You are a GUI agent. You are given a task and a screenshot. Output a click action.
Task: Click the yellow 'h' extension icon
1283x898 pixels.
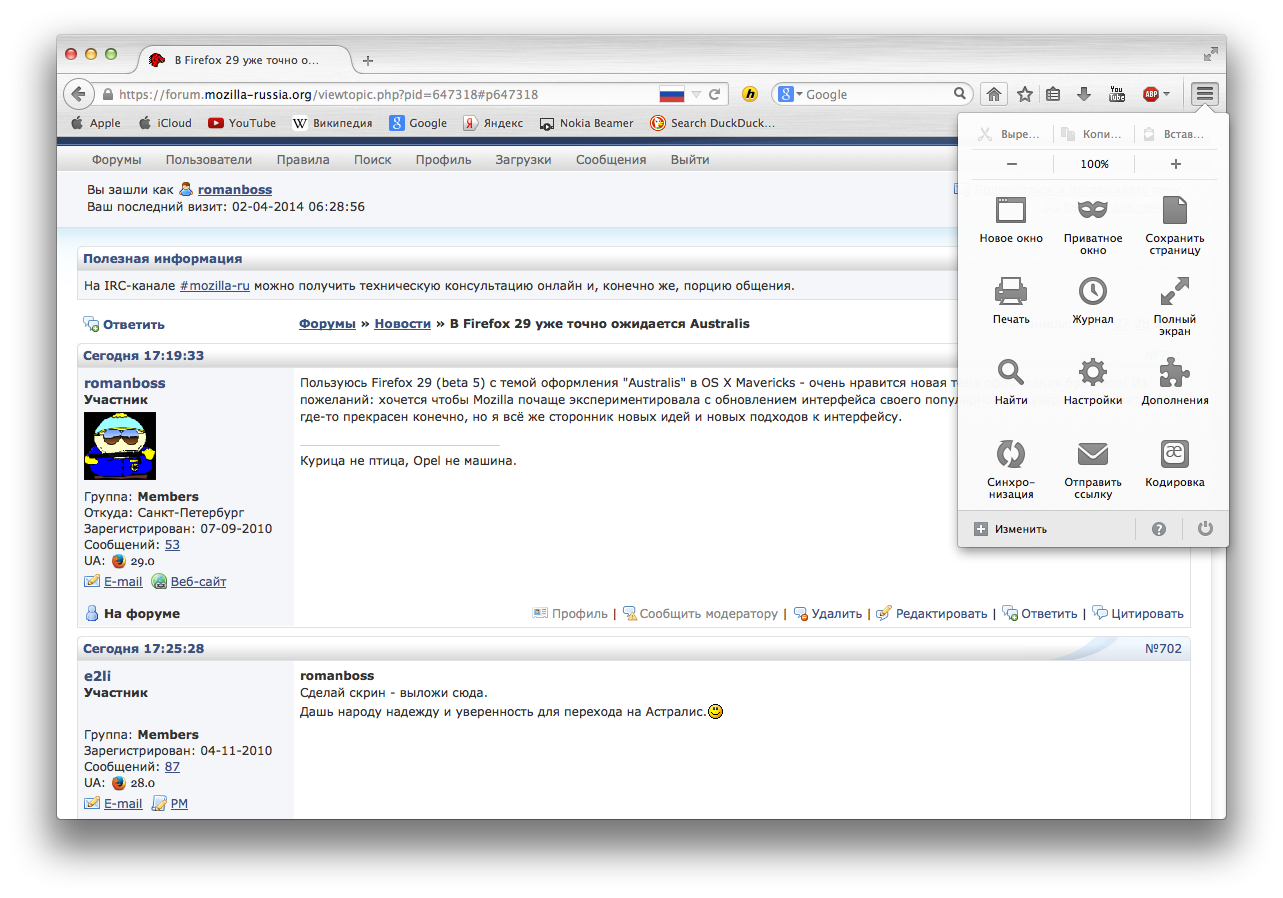pos(750,94)
